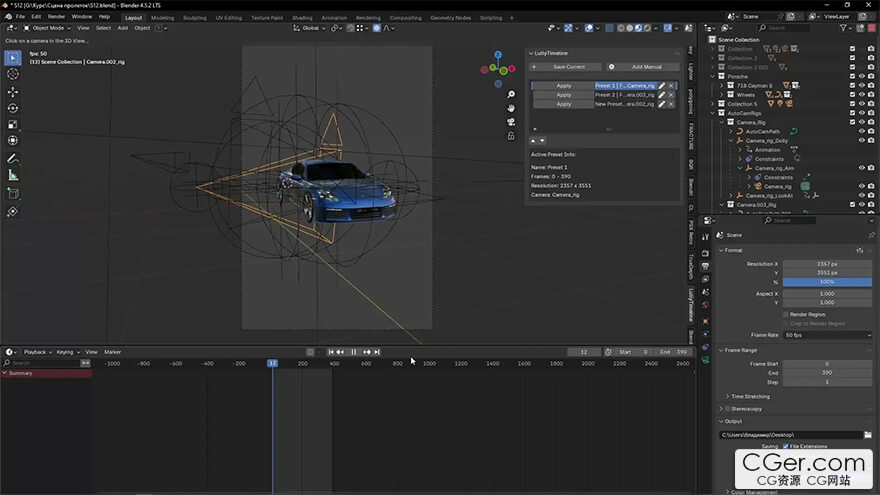This screenshot has height=495, width=880.
Task: Click pencil edit icon for Preset 1
Action: (662, 86)
